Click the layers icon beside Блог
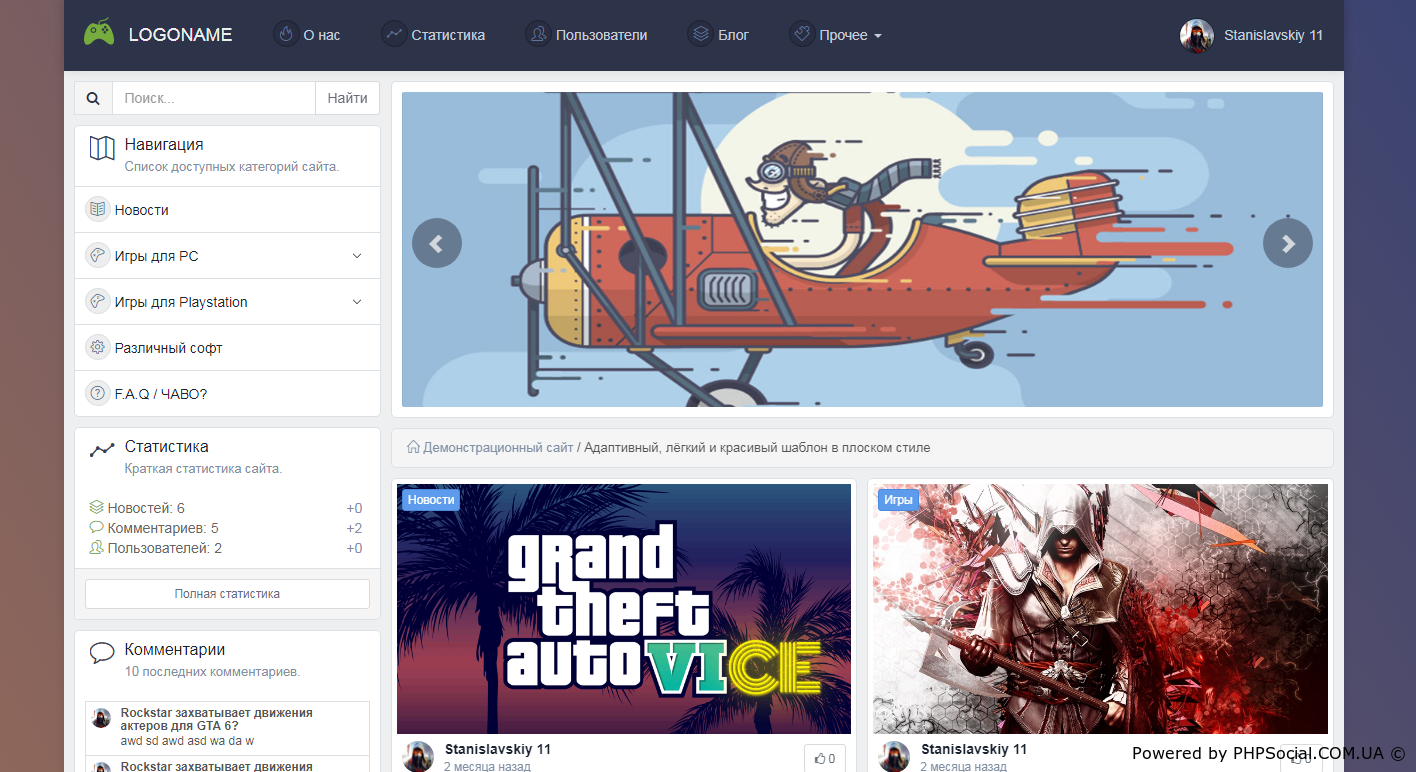 coord(700,34)
